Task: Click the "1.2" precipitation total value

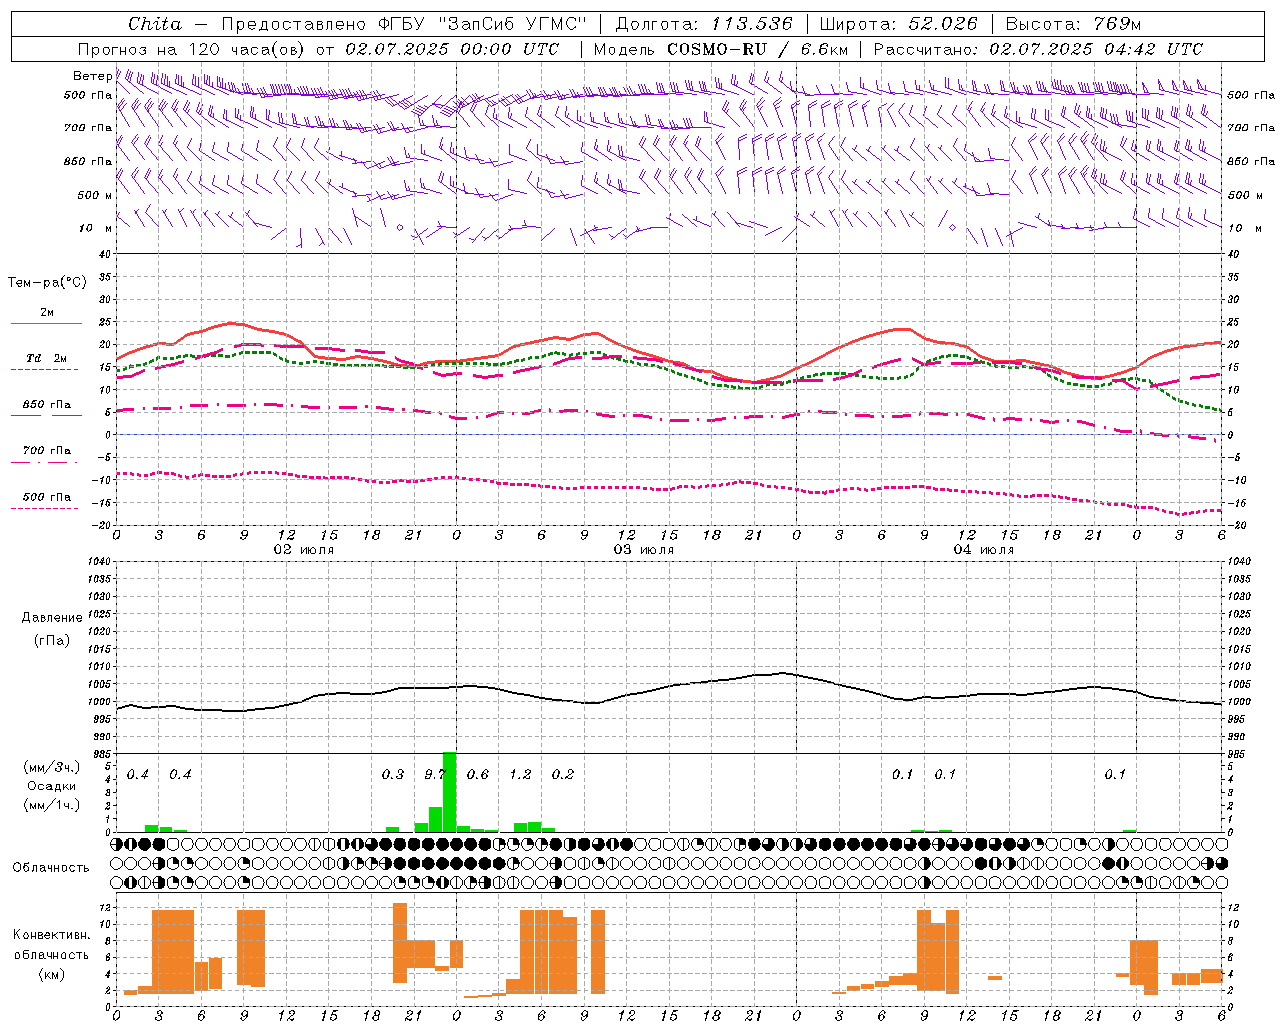Action: (520, 774)
